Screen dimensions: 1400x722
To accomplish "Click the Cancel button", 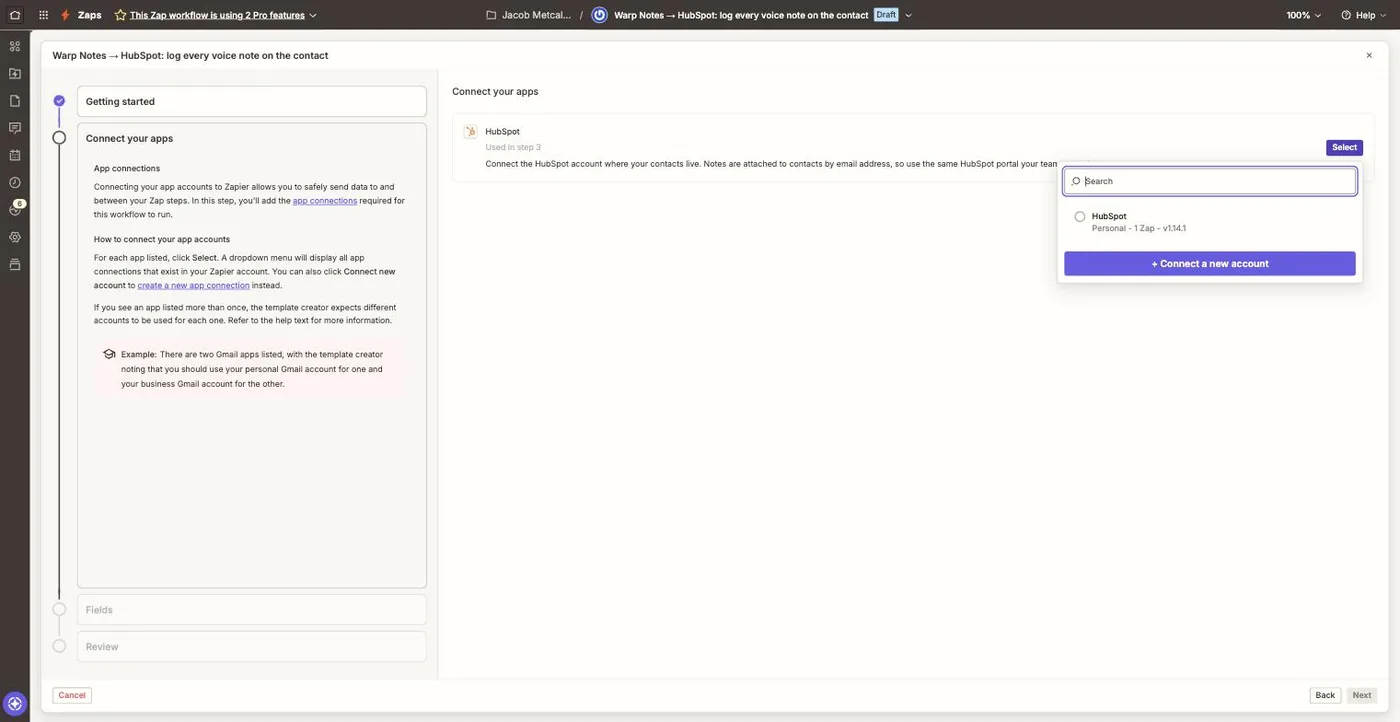I will pyautogui.click(x=72, y=695).
